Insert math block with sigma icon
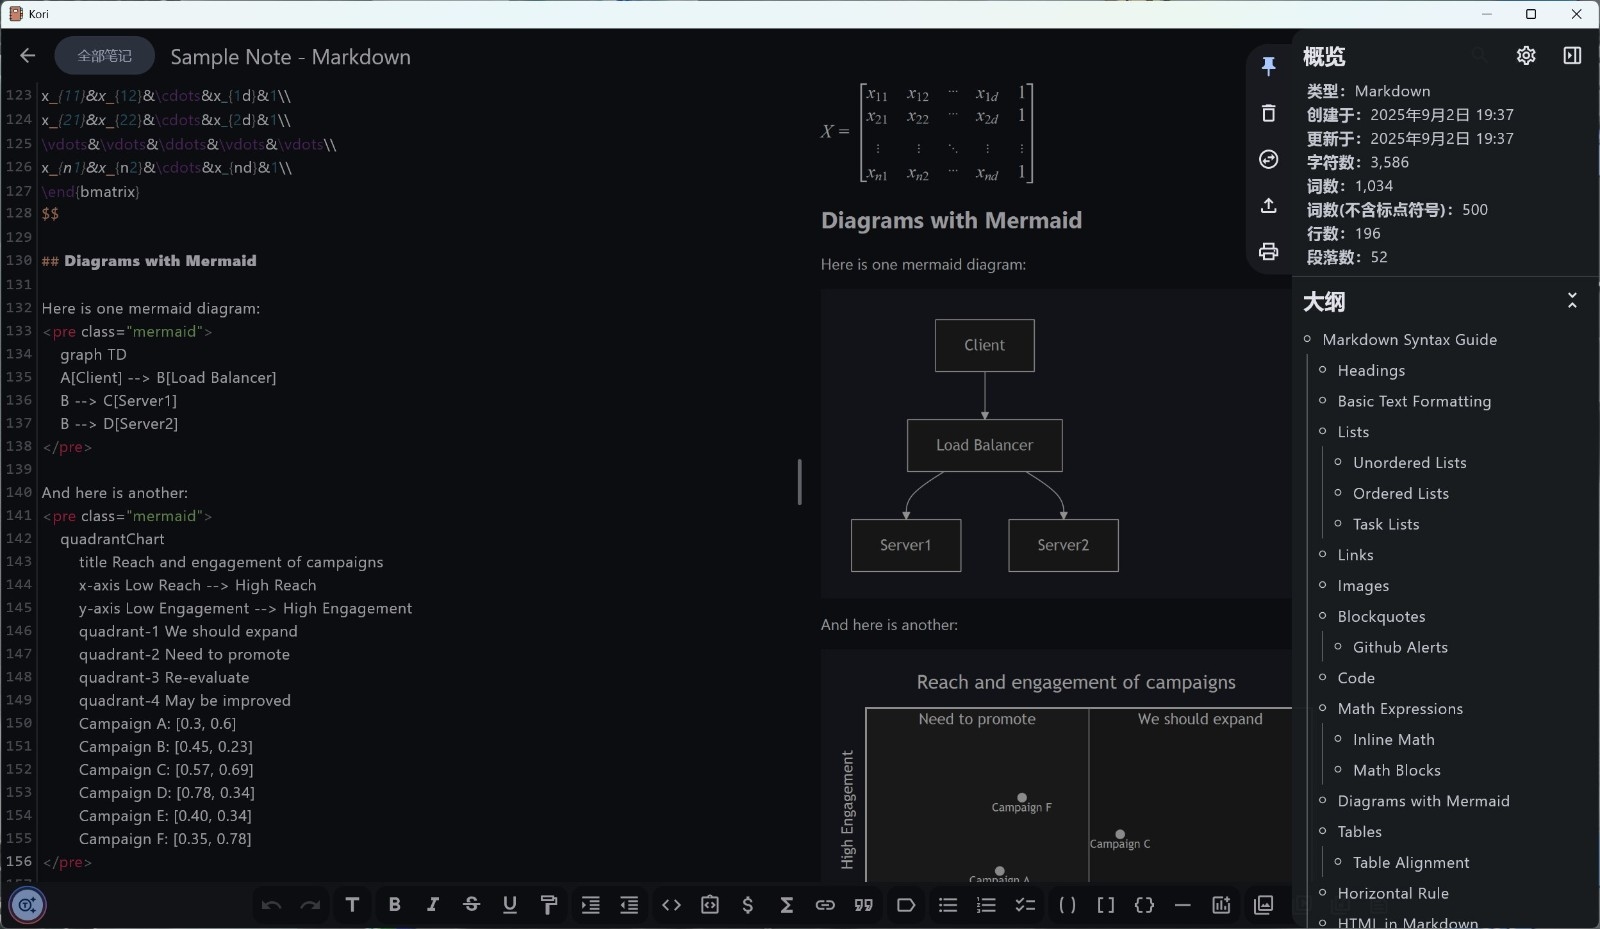 786,905
